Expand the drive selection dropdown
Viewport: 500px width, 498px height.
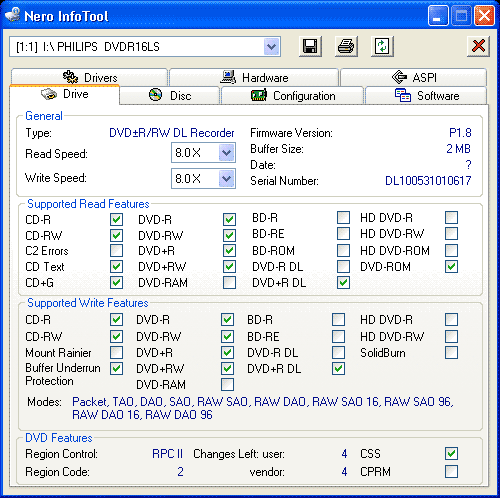[271, 47]
